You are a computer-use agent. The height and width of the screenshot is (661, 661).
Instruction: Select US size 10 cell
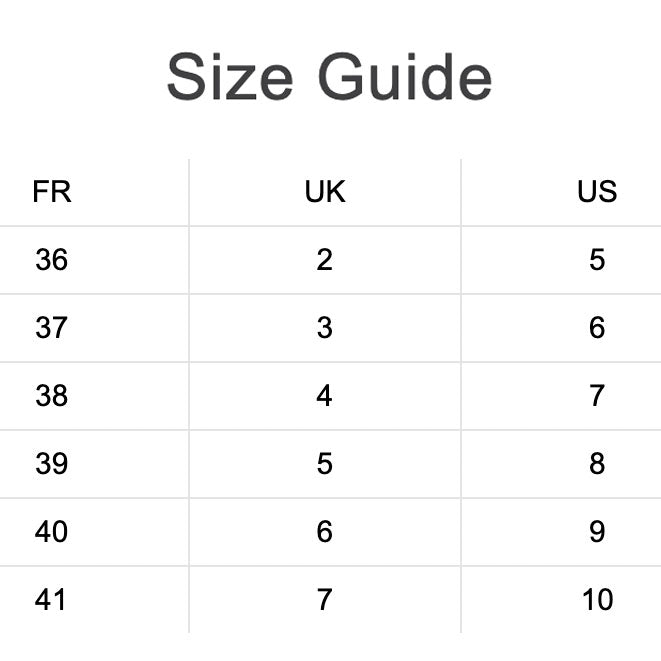(597, 600)
